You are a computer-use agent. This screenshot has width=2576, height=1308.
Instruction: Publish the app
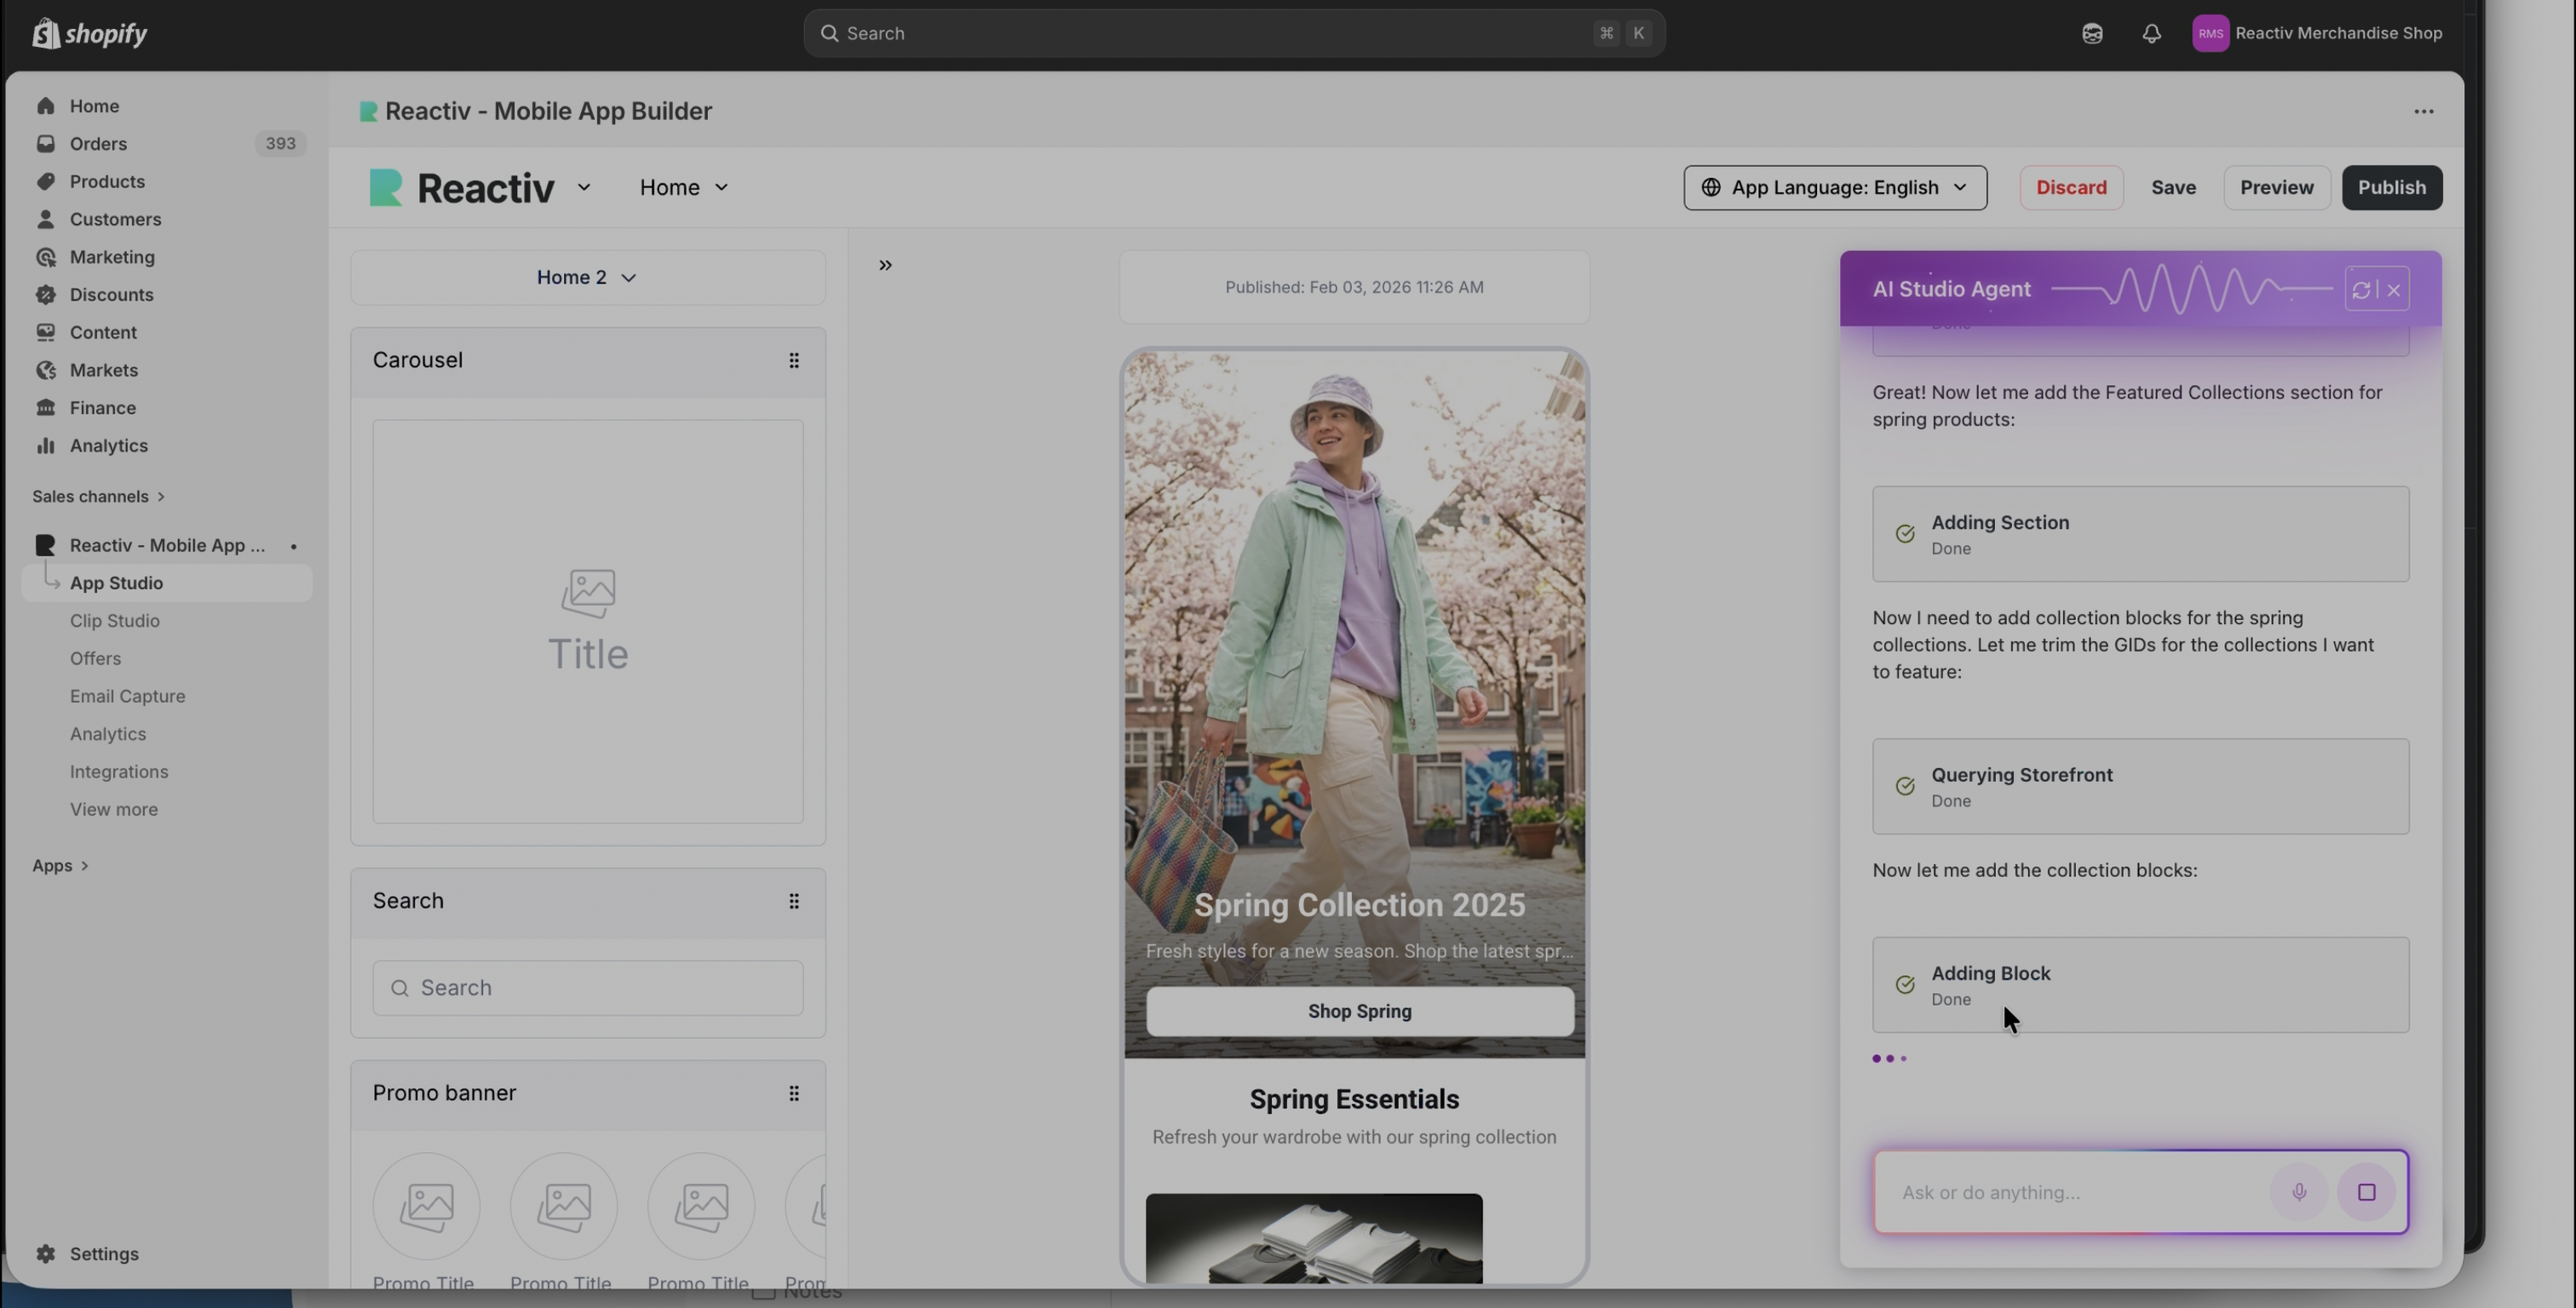coord(2391,188)
